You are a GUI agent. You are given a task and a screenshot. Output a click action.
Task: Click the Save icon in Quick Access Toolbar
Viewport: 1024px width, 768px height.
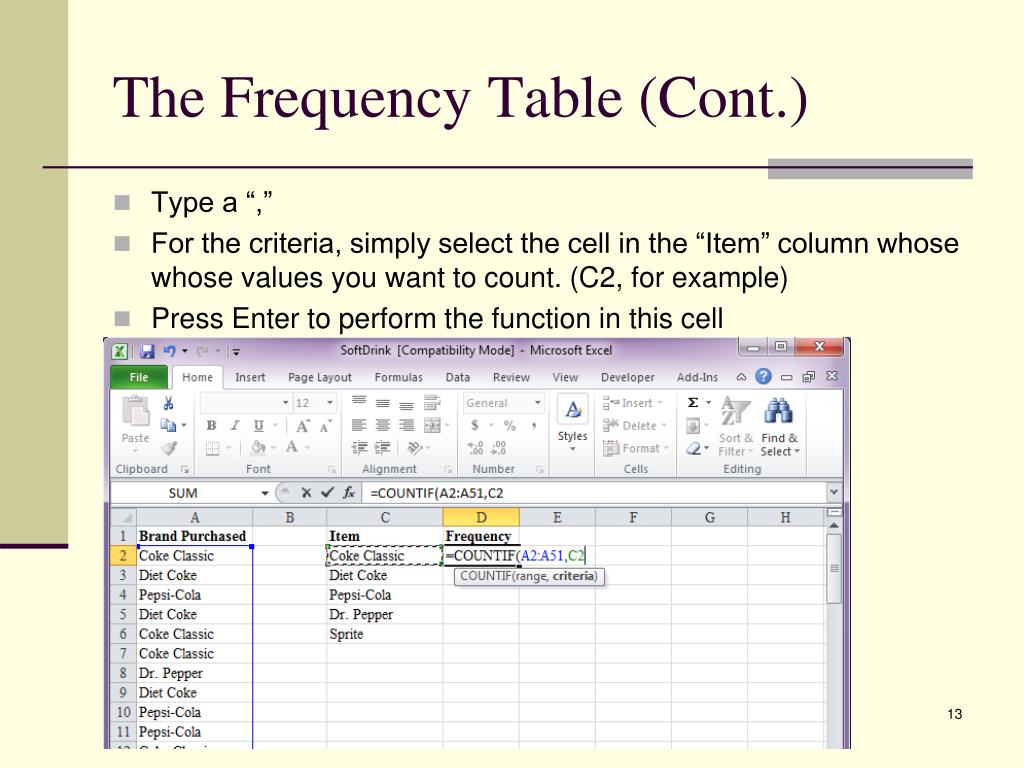point(147,351)
